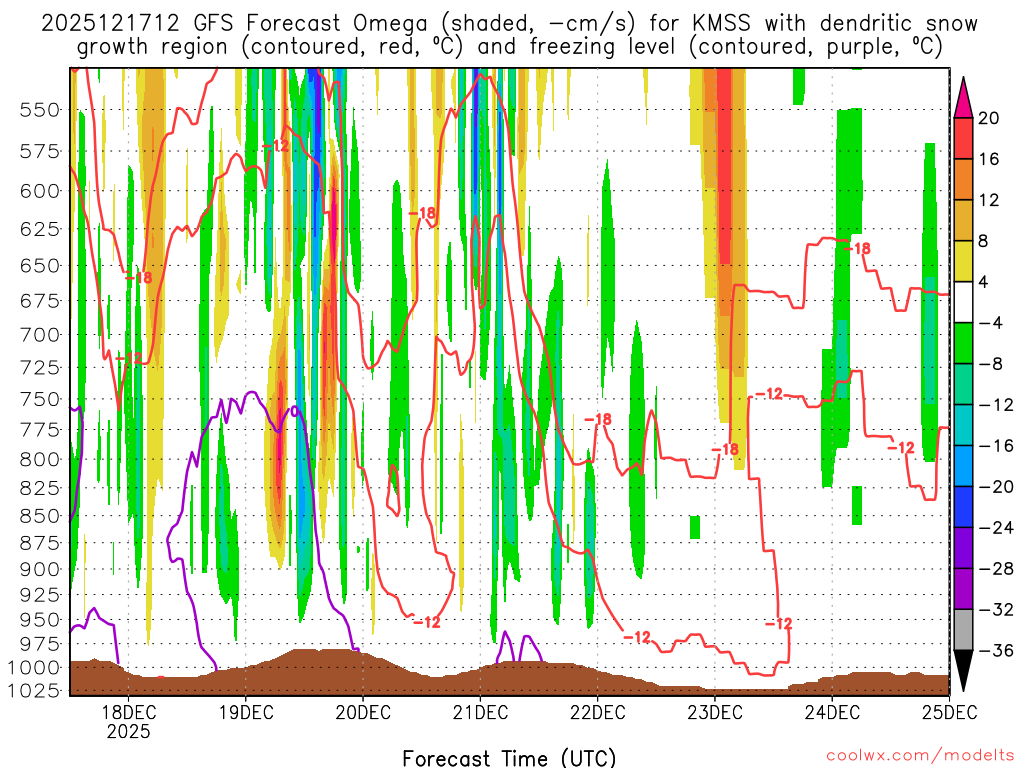Click the dark blue -20 to -24 colorbar segment
Image resolution: width=1024 pixels, height=768 pixels.
coord(963,507)
